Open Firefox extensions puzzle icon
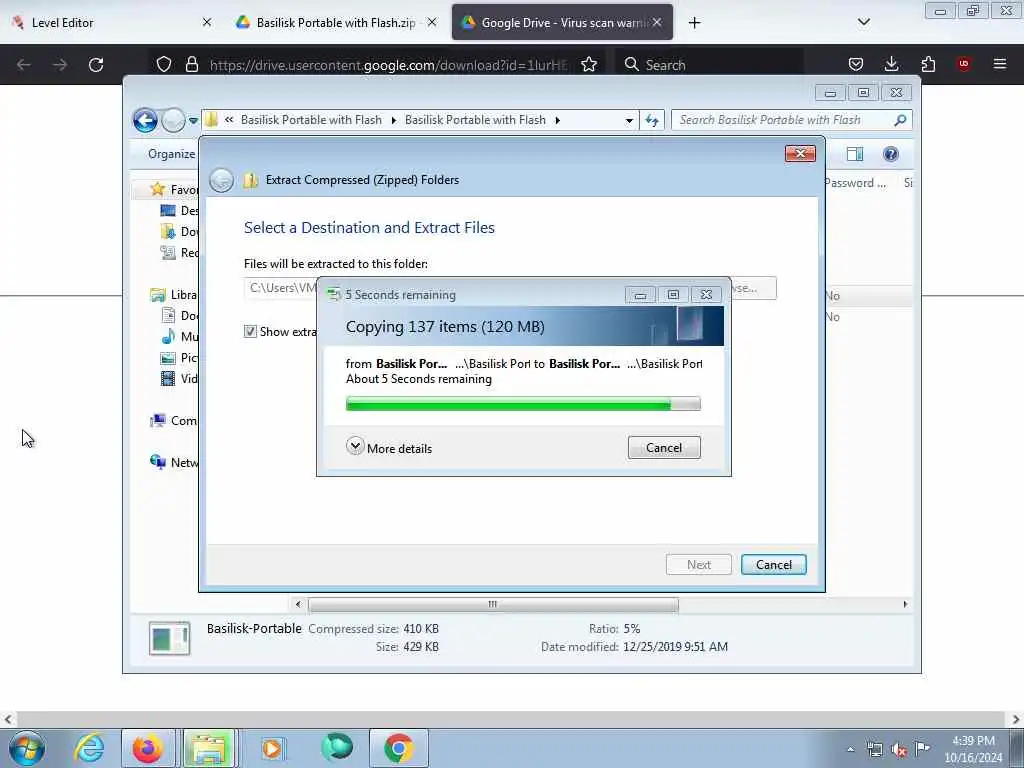Screen dimensions: 1024x768 point(928,64)
